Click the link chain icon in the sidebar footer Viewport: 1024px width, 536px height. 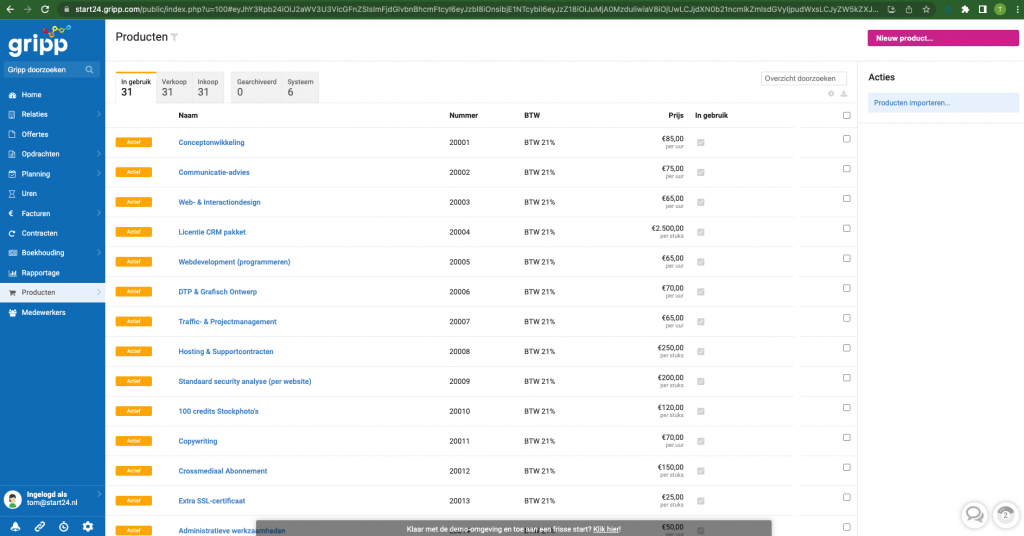(x=40, y=526)
